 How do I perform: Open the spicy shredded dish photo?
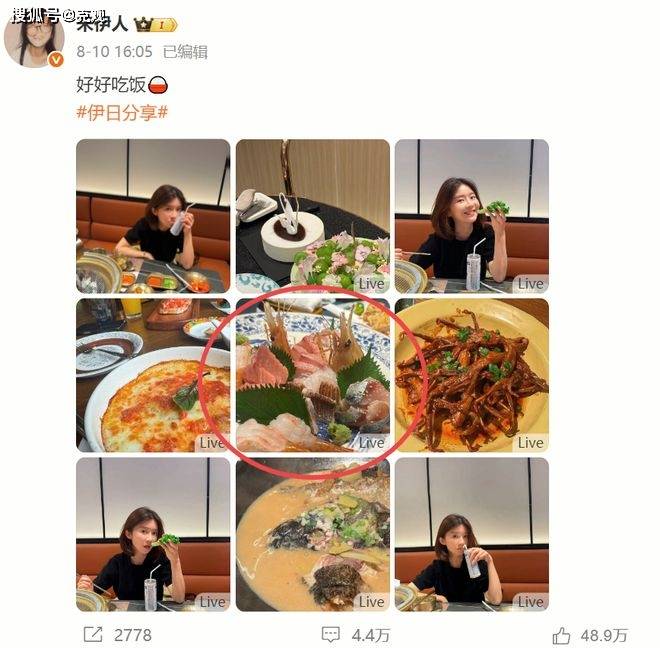tap(472, 375)
